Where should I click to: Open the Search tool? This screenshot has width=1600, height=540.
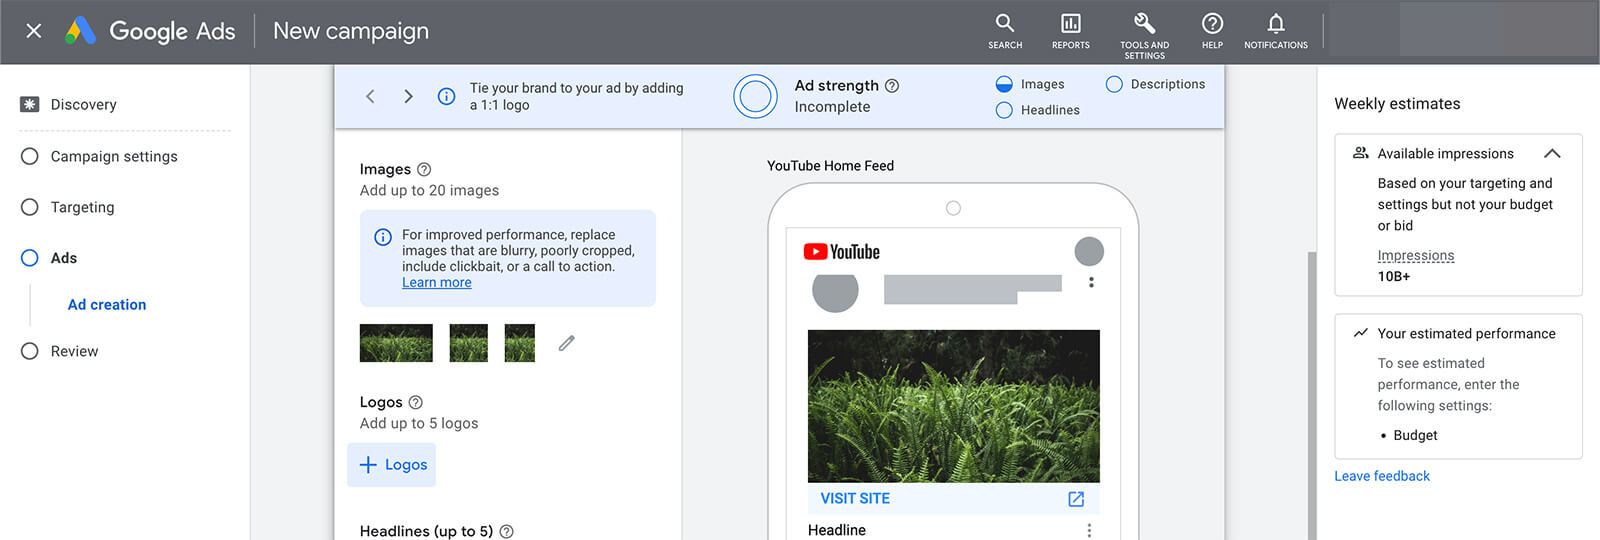click(x=1005, y=31)
